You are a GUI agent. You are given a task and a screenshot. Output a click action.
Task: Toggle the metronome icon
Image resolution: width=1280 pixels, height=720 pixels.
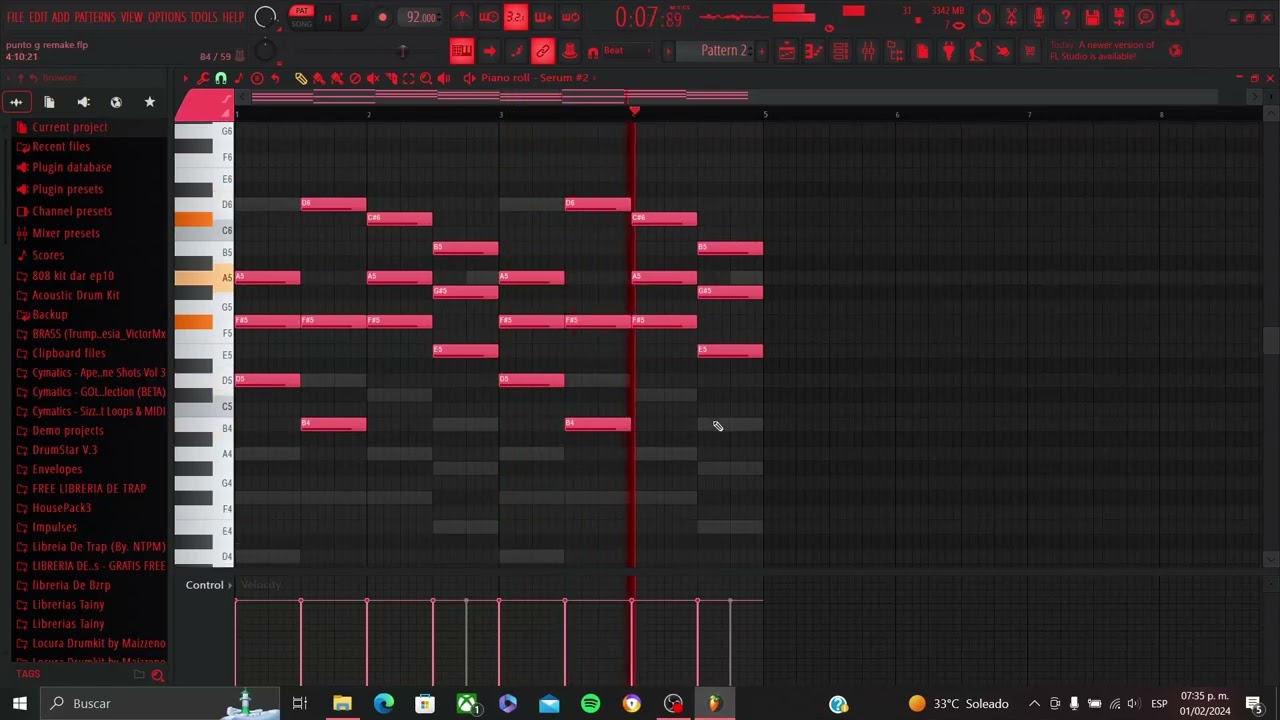(462, 17)
